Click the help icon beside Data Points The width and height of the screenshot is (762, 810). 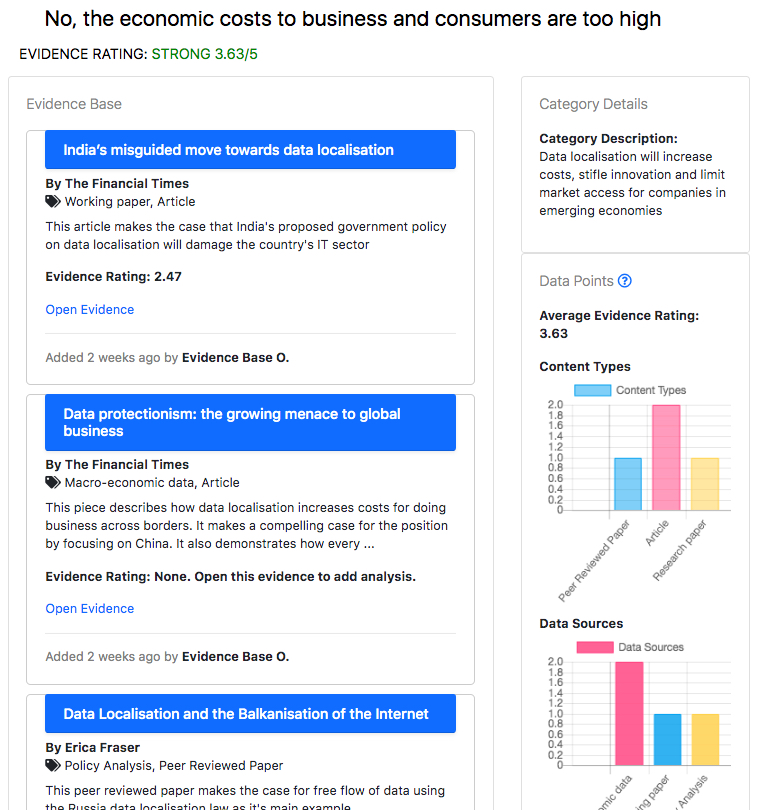(x=625, y=281)
